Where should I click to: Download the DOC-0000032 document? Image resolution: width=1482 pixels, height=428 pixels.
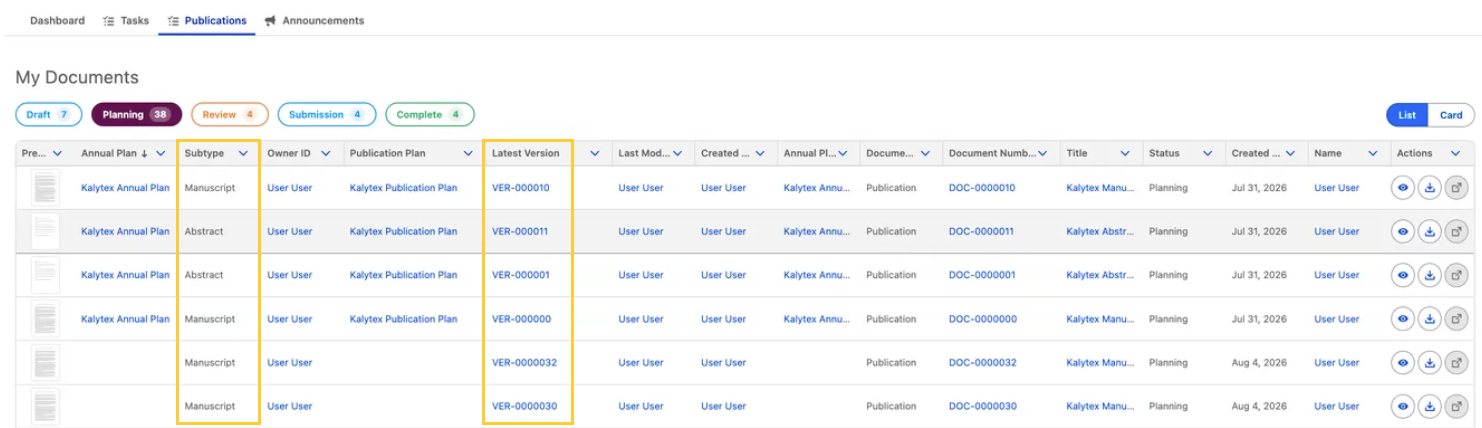[1430, 363]
